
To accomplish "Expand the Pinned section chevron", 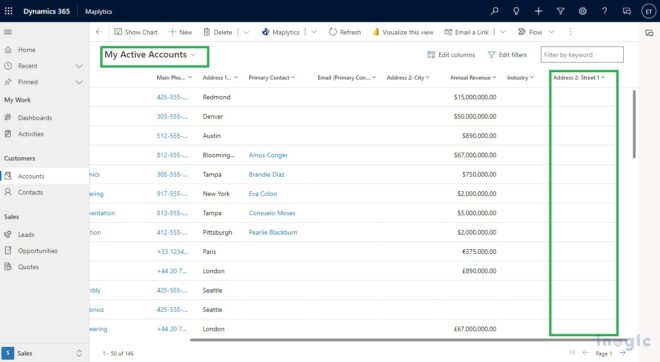I will (x=79, y=82).
